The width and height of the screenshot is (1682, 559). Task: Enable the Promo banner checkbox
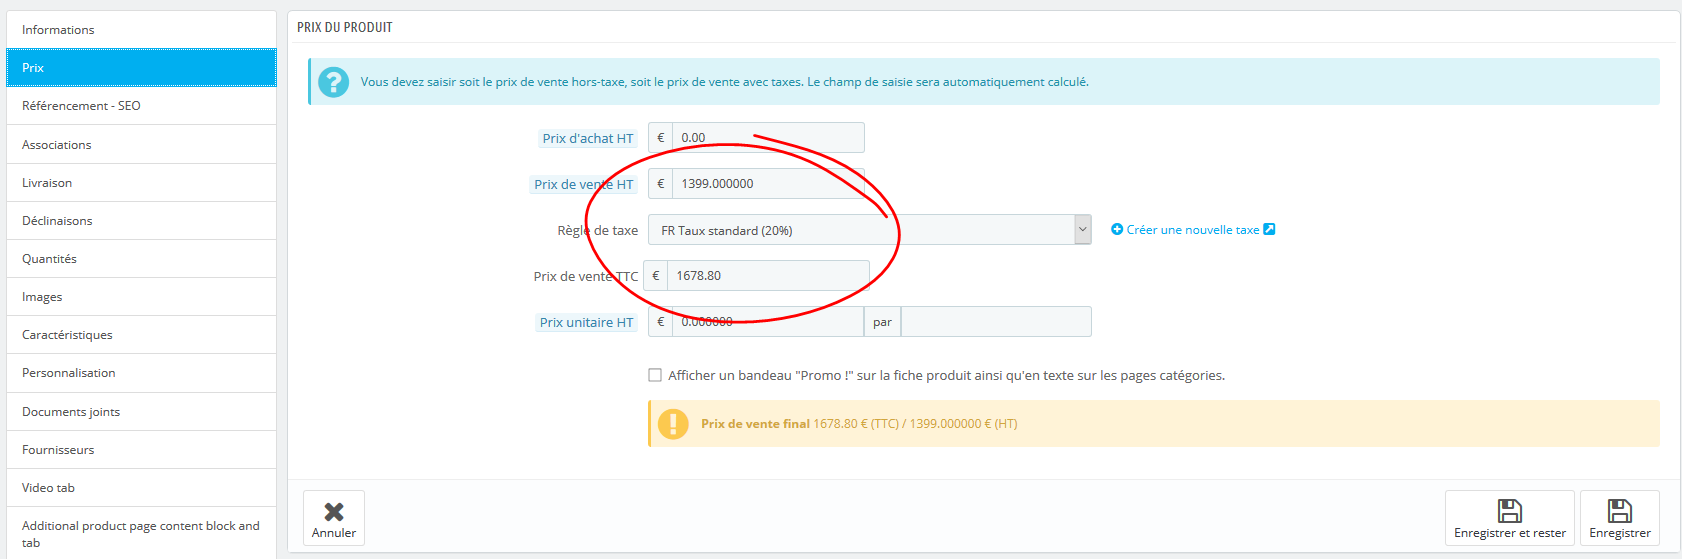(655, 375)
